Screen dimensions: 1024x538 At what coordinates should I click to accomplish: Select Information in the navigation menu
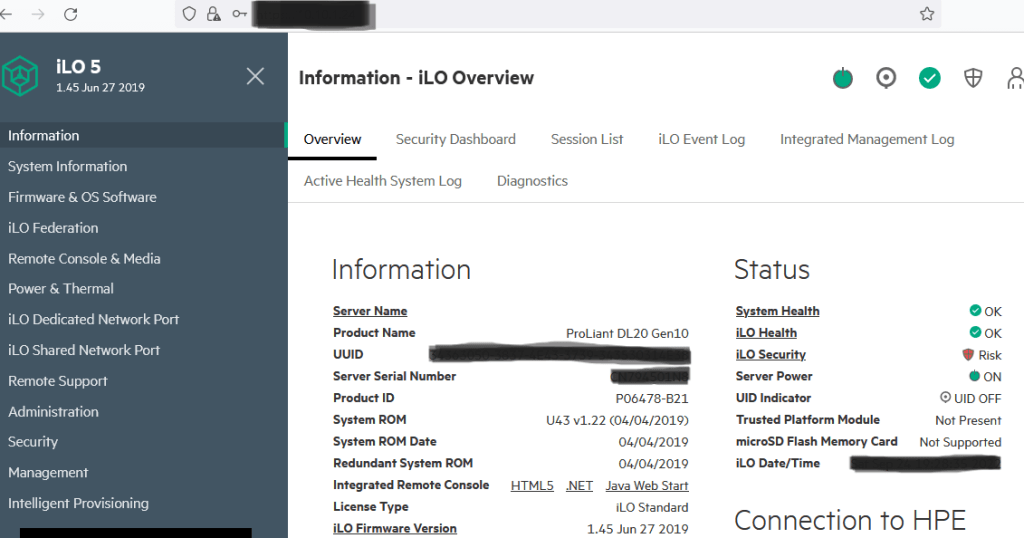(142, 135)
